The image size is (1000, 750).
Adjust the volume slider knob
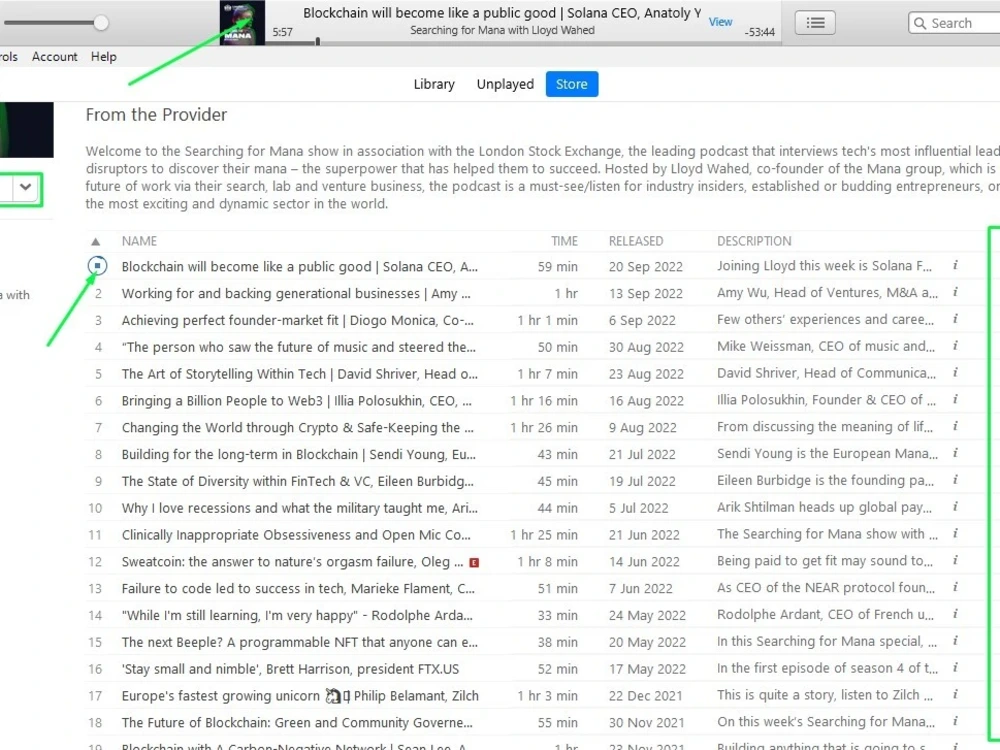point(101,23)
